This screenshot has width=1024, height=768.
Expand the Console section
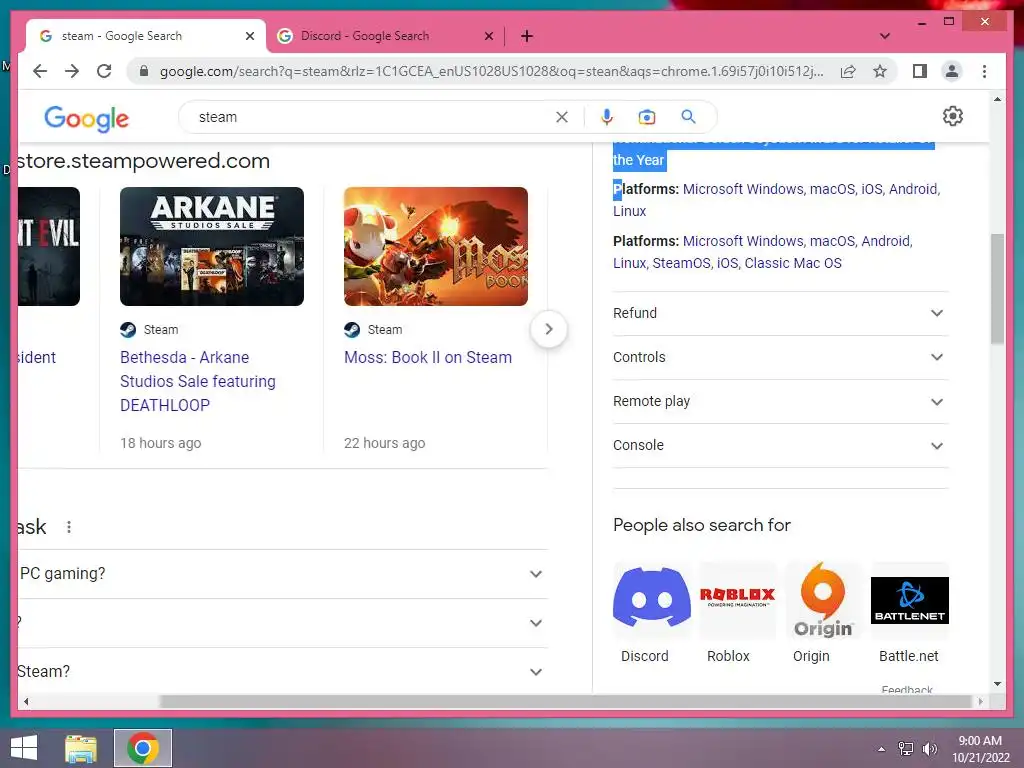(780, 445)
